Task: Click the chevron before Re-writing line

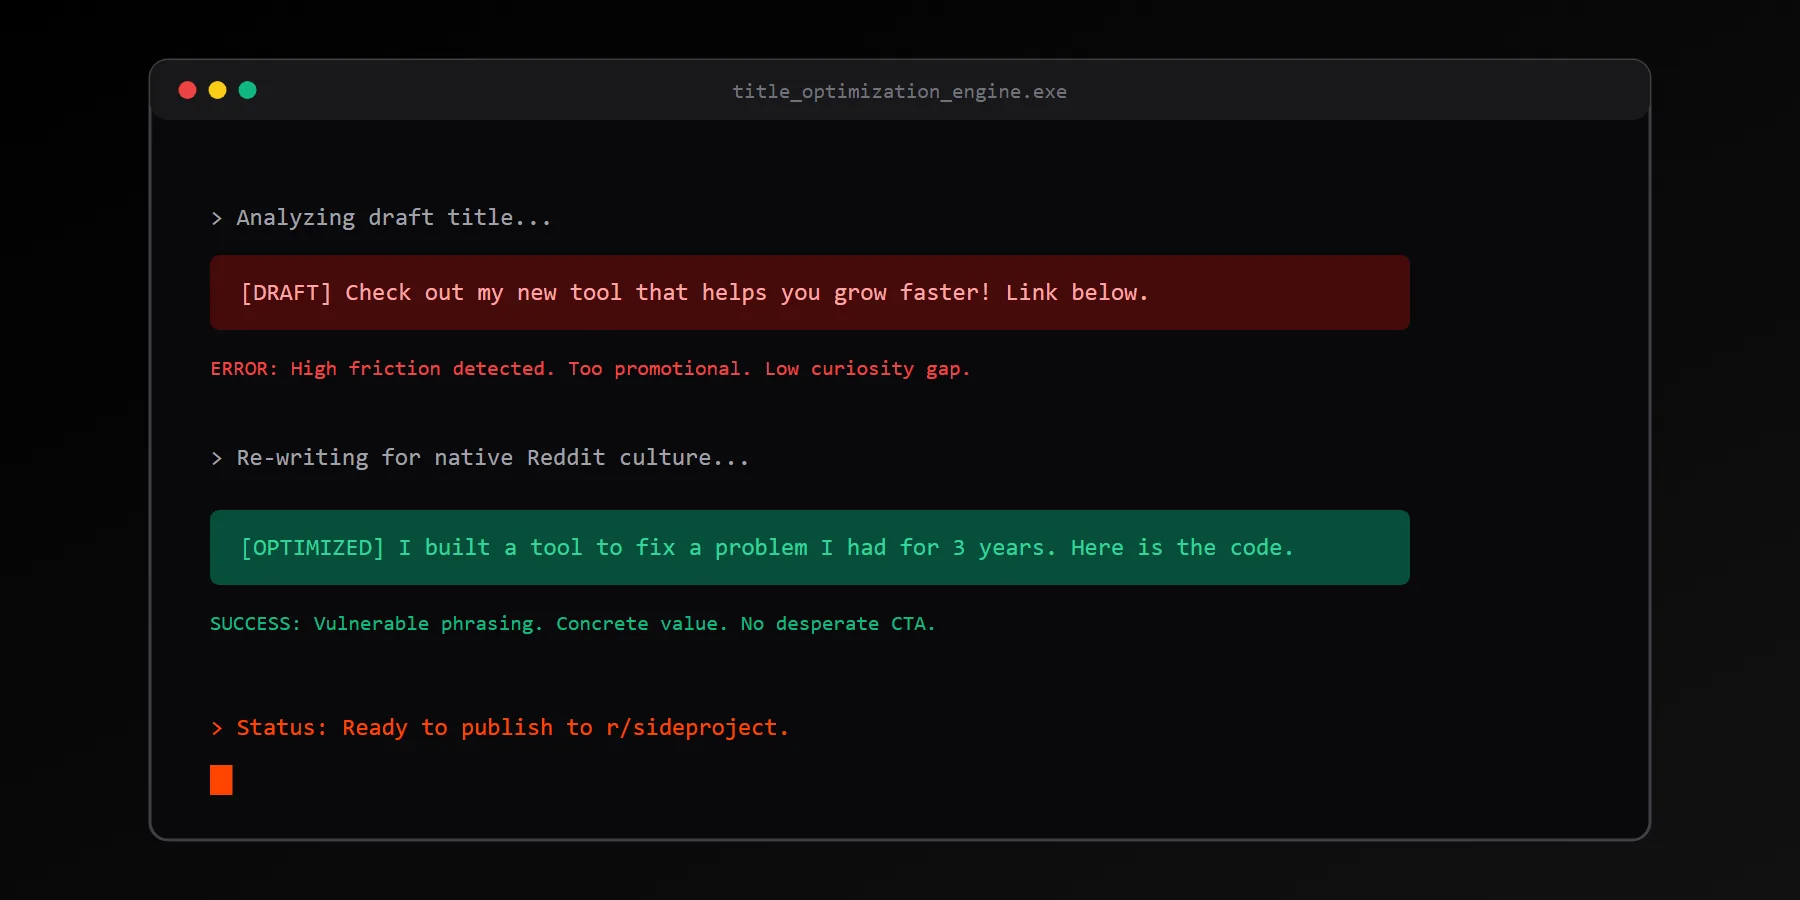Action: 217,458
